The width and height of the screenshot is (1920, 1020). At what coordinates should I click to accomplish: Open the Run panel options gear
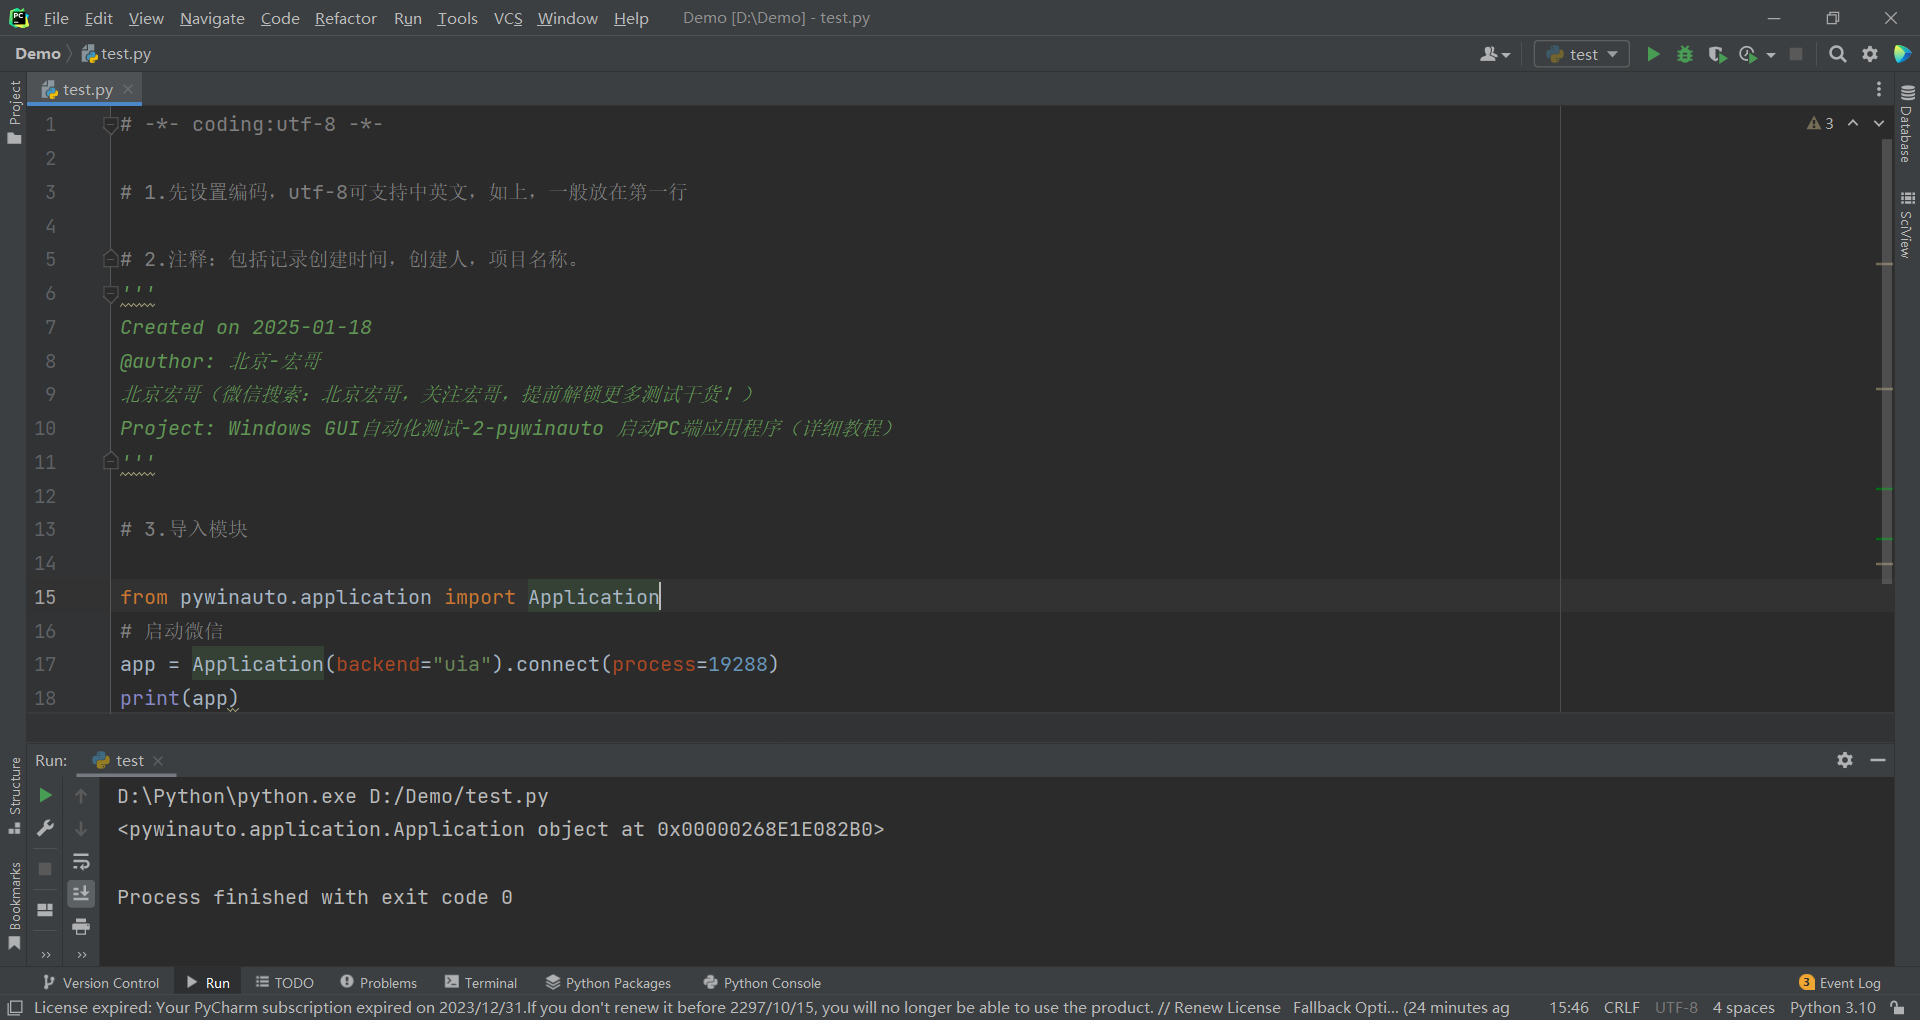(x=1845, y=760)
